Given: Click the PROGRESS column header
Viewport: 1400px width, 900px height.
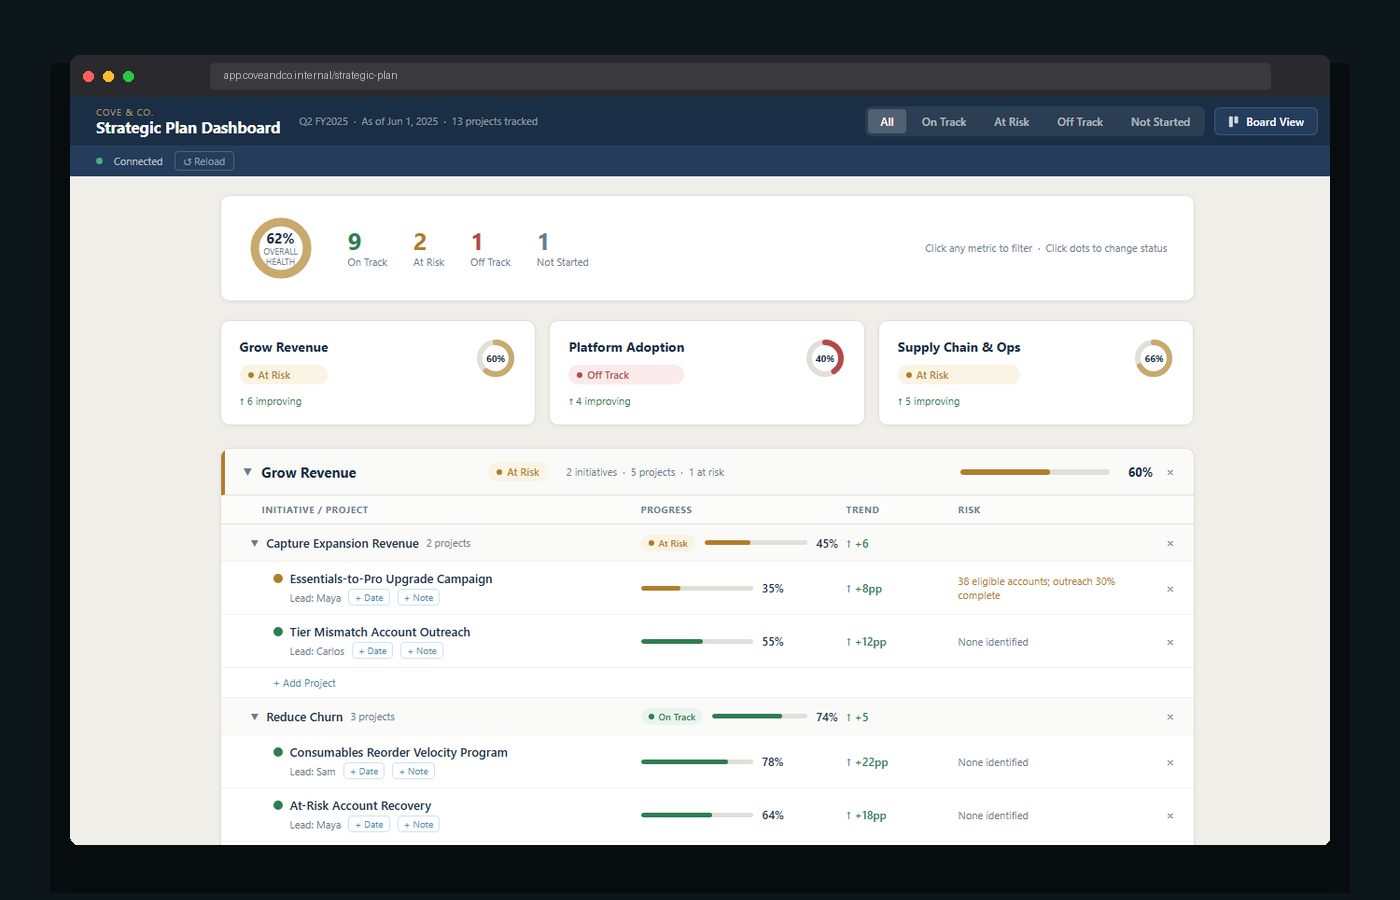Looking at the screenshot, I should (666, 510).
